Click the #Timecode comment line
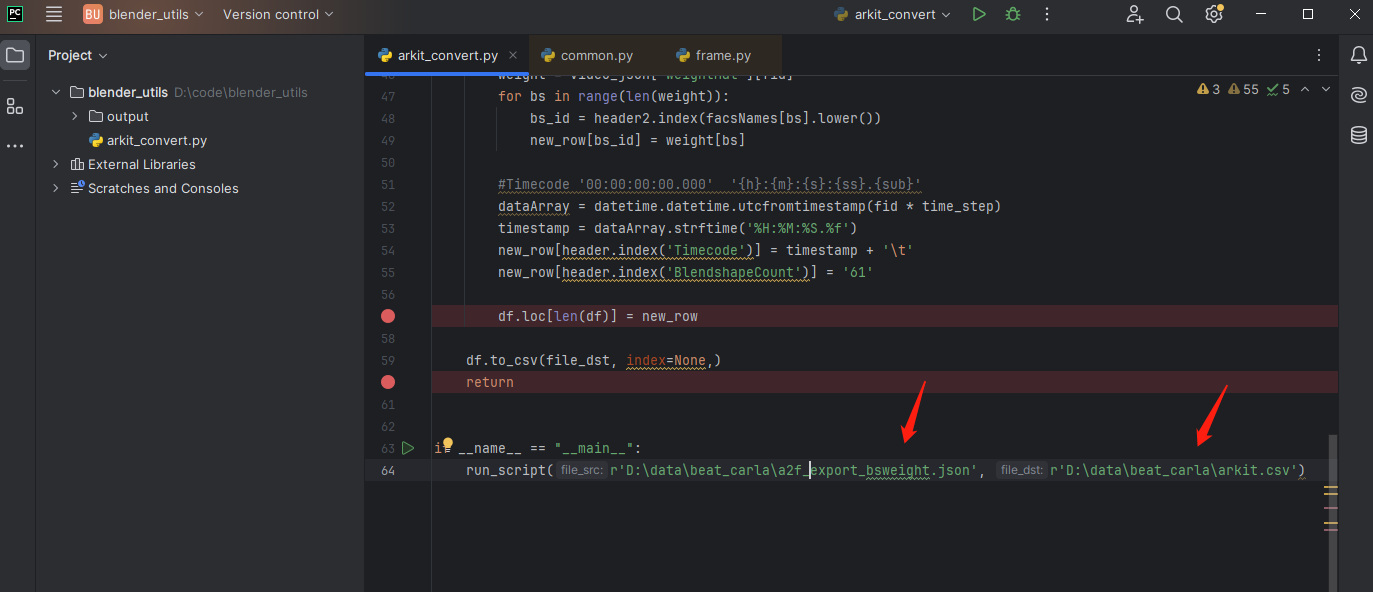The height and width of the screenshot is (592, 1373). [709, 184]
